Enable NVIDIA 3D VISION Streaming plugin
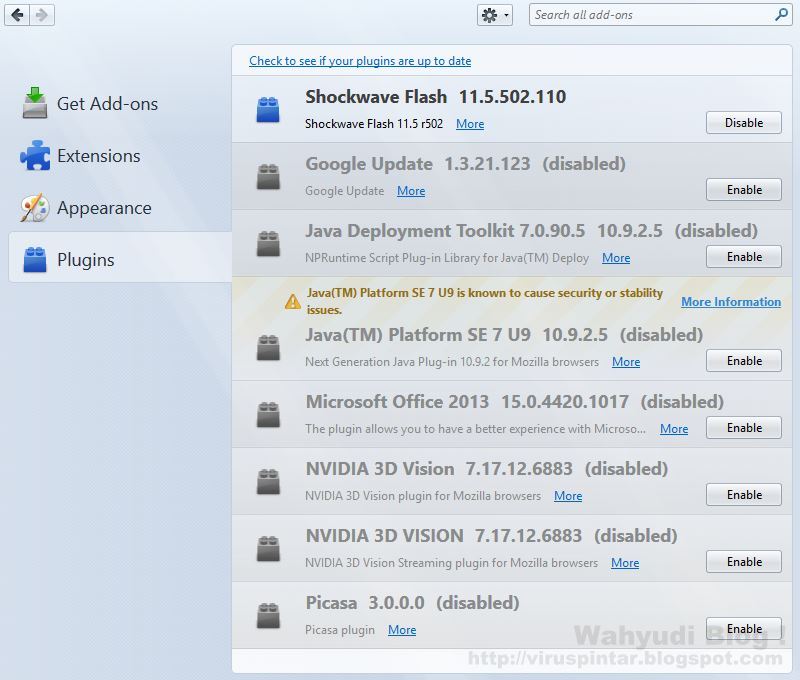The image size is (800, 680). 743,562
